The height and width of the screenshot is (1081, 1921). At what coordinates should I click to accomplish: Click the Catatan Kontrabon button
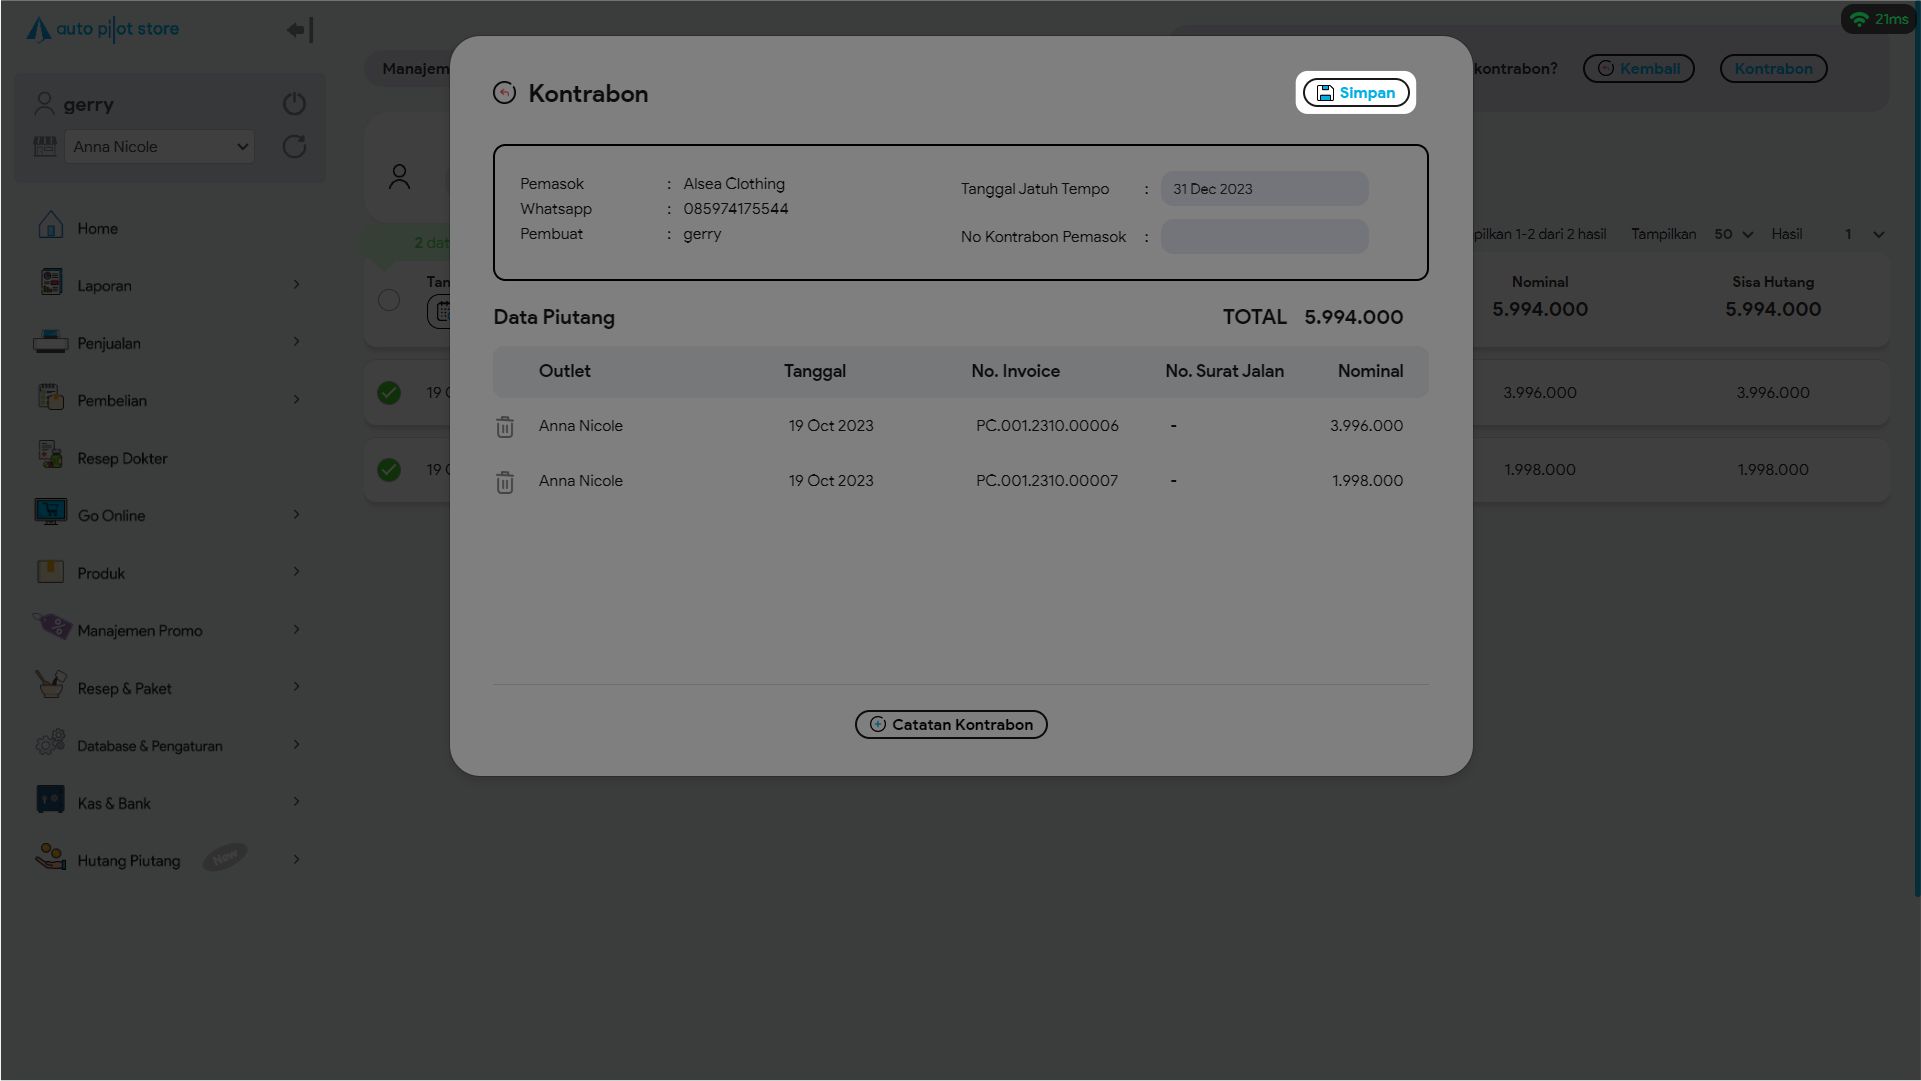click(950, 725)
